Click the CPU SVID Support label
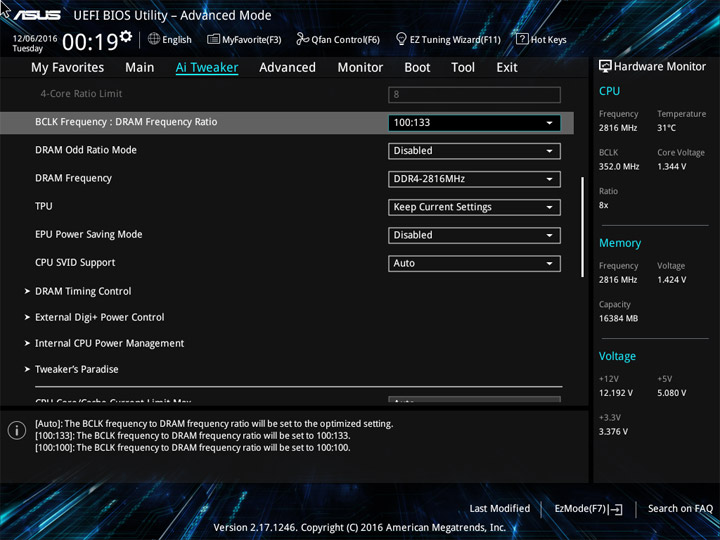The height and width of the screenshot is (540, 720). pos(75,263)
